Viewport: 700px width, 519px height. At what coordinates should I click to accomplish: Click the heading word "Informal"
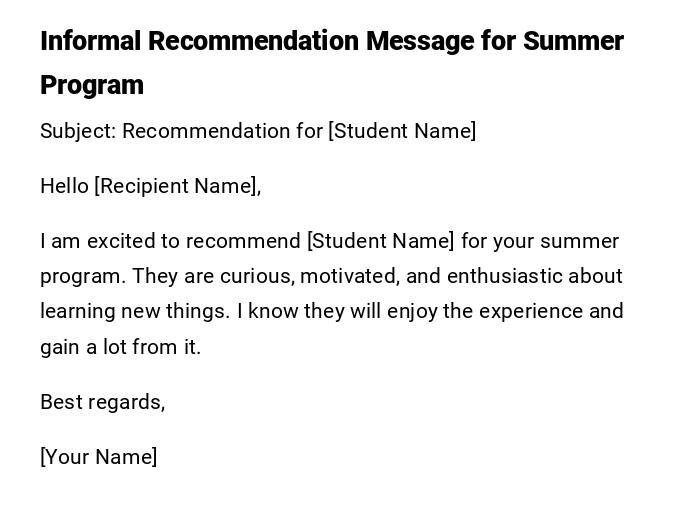91,42
